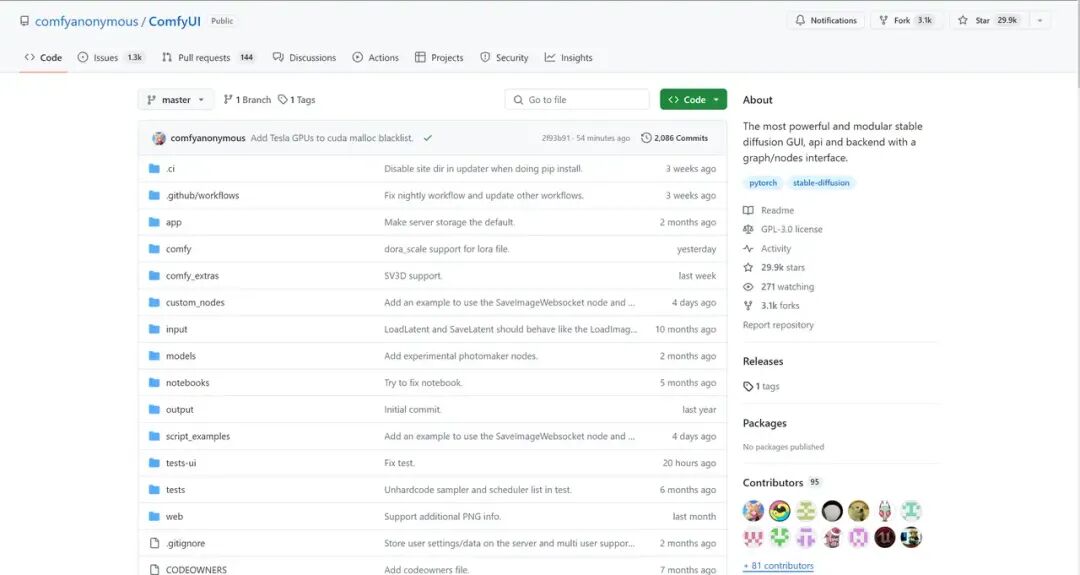This screenshot has width=1080, height=575.
Task: Click the Notifications bell button
Action: [826, 21]
